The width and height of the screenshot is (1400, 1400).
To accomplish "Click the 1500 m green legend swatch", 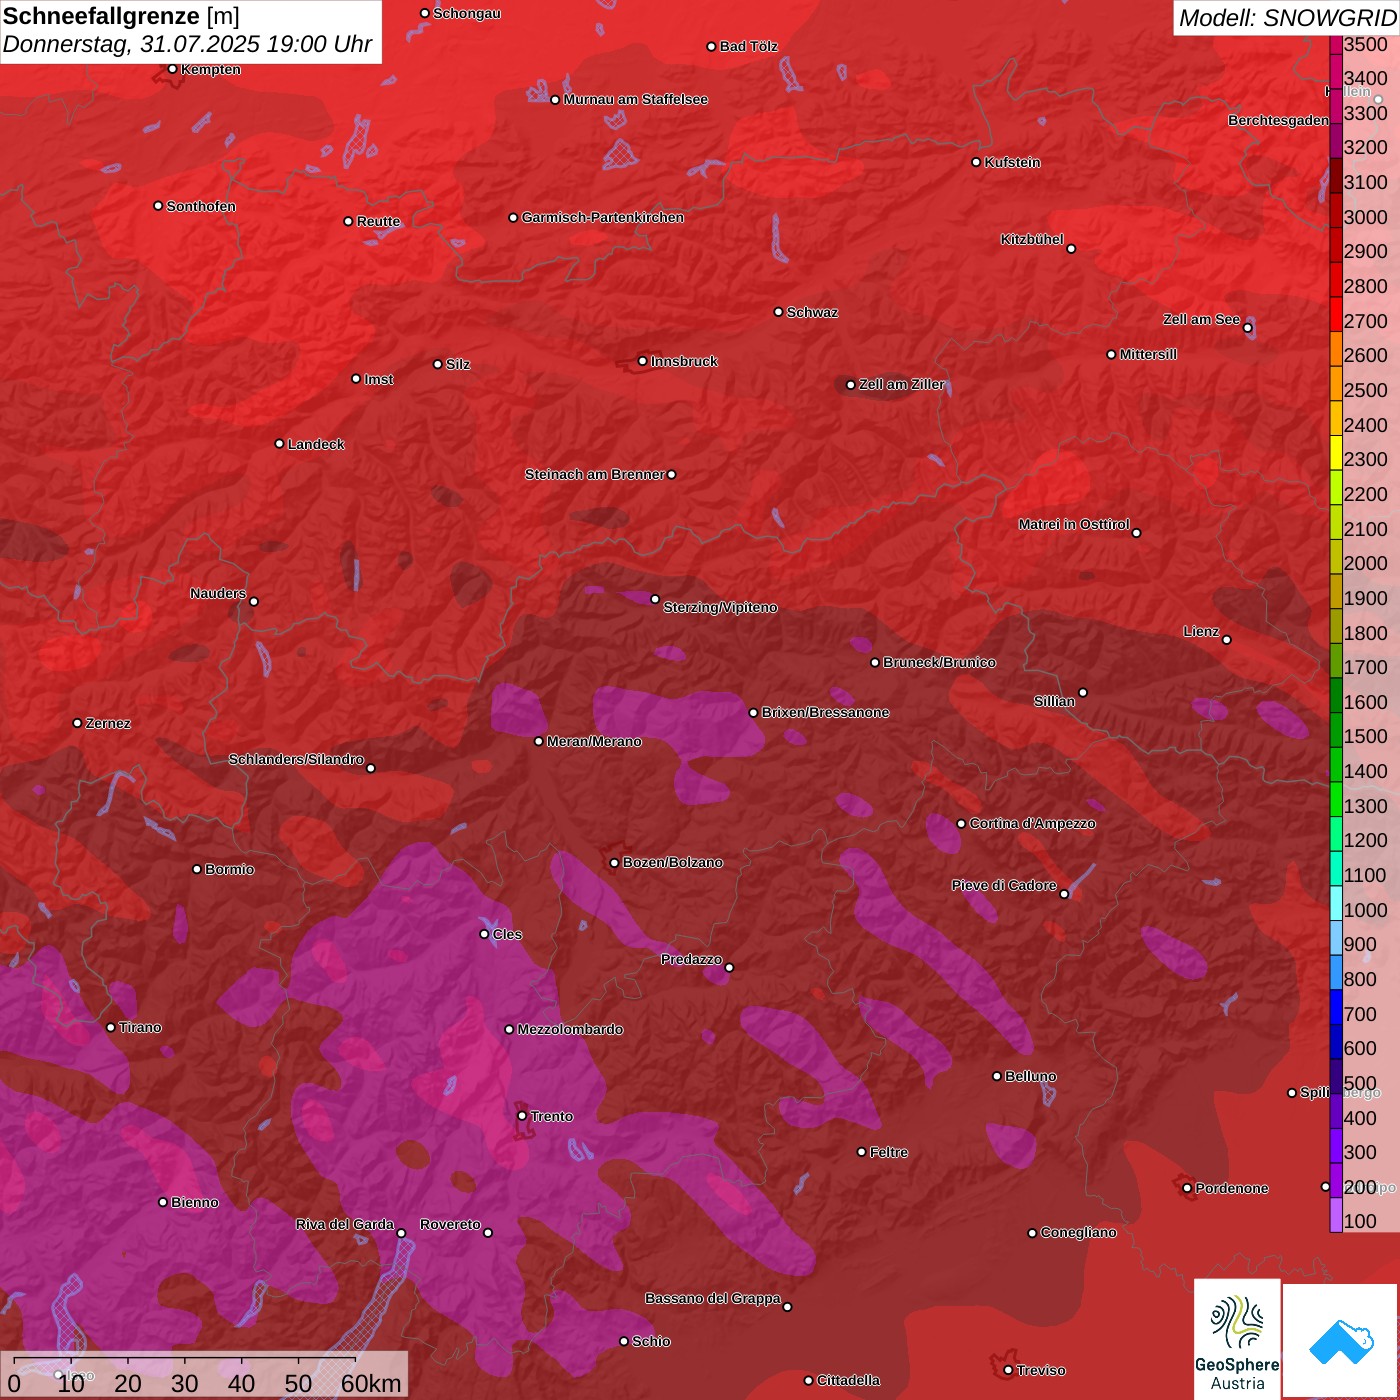I will pyautogui.click(x=1336, y=730).
